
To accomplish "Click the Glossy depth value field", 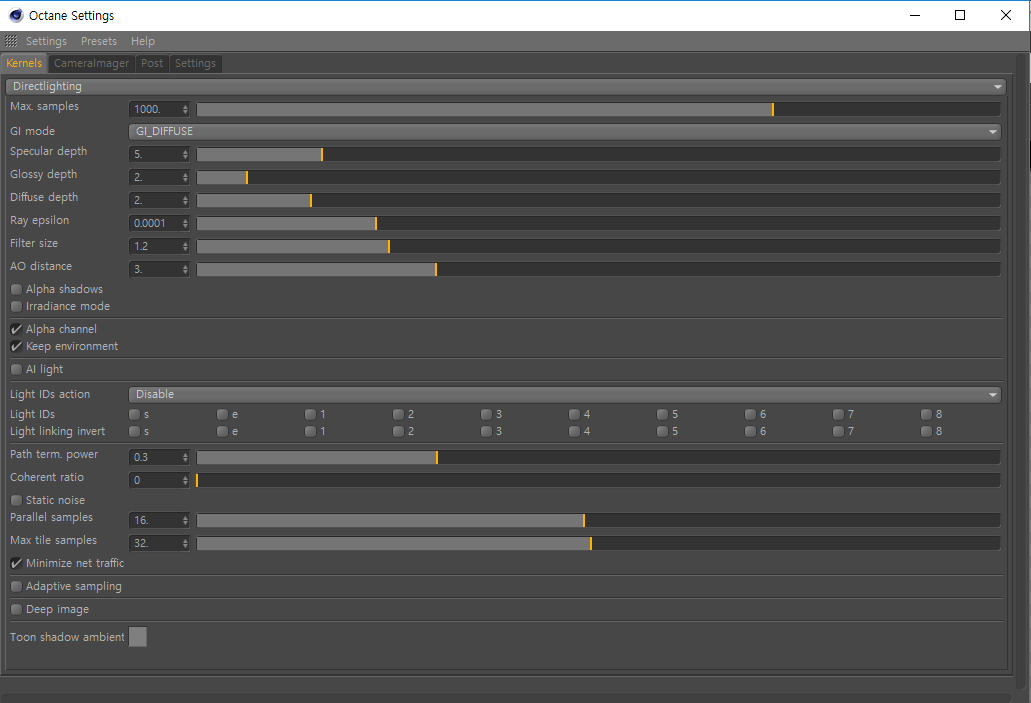I will [x=155, y=178].
